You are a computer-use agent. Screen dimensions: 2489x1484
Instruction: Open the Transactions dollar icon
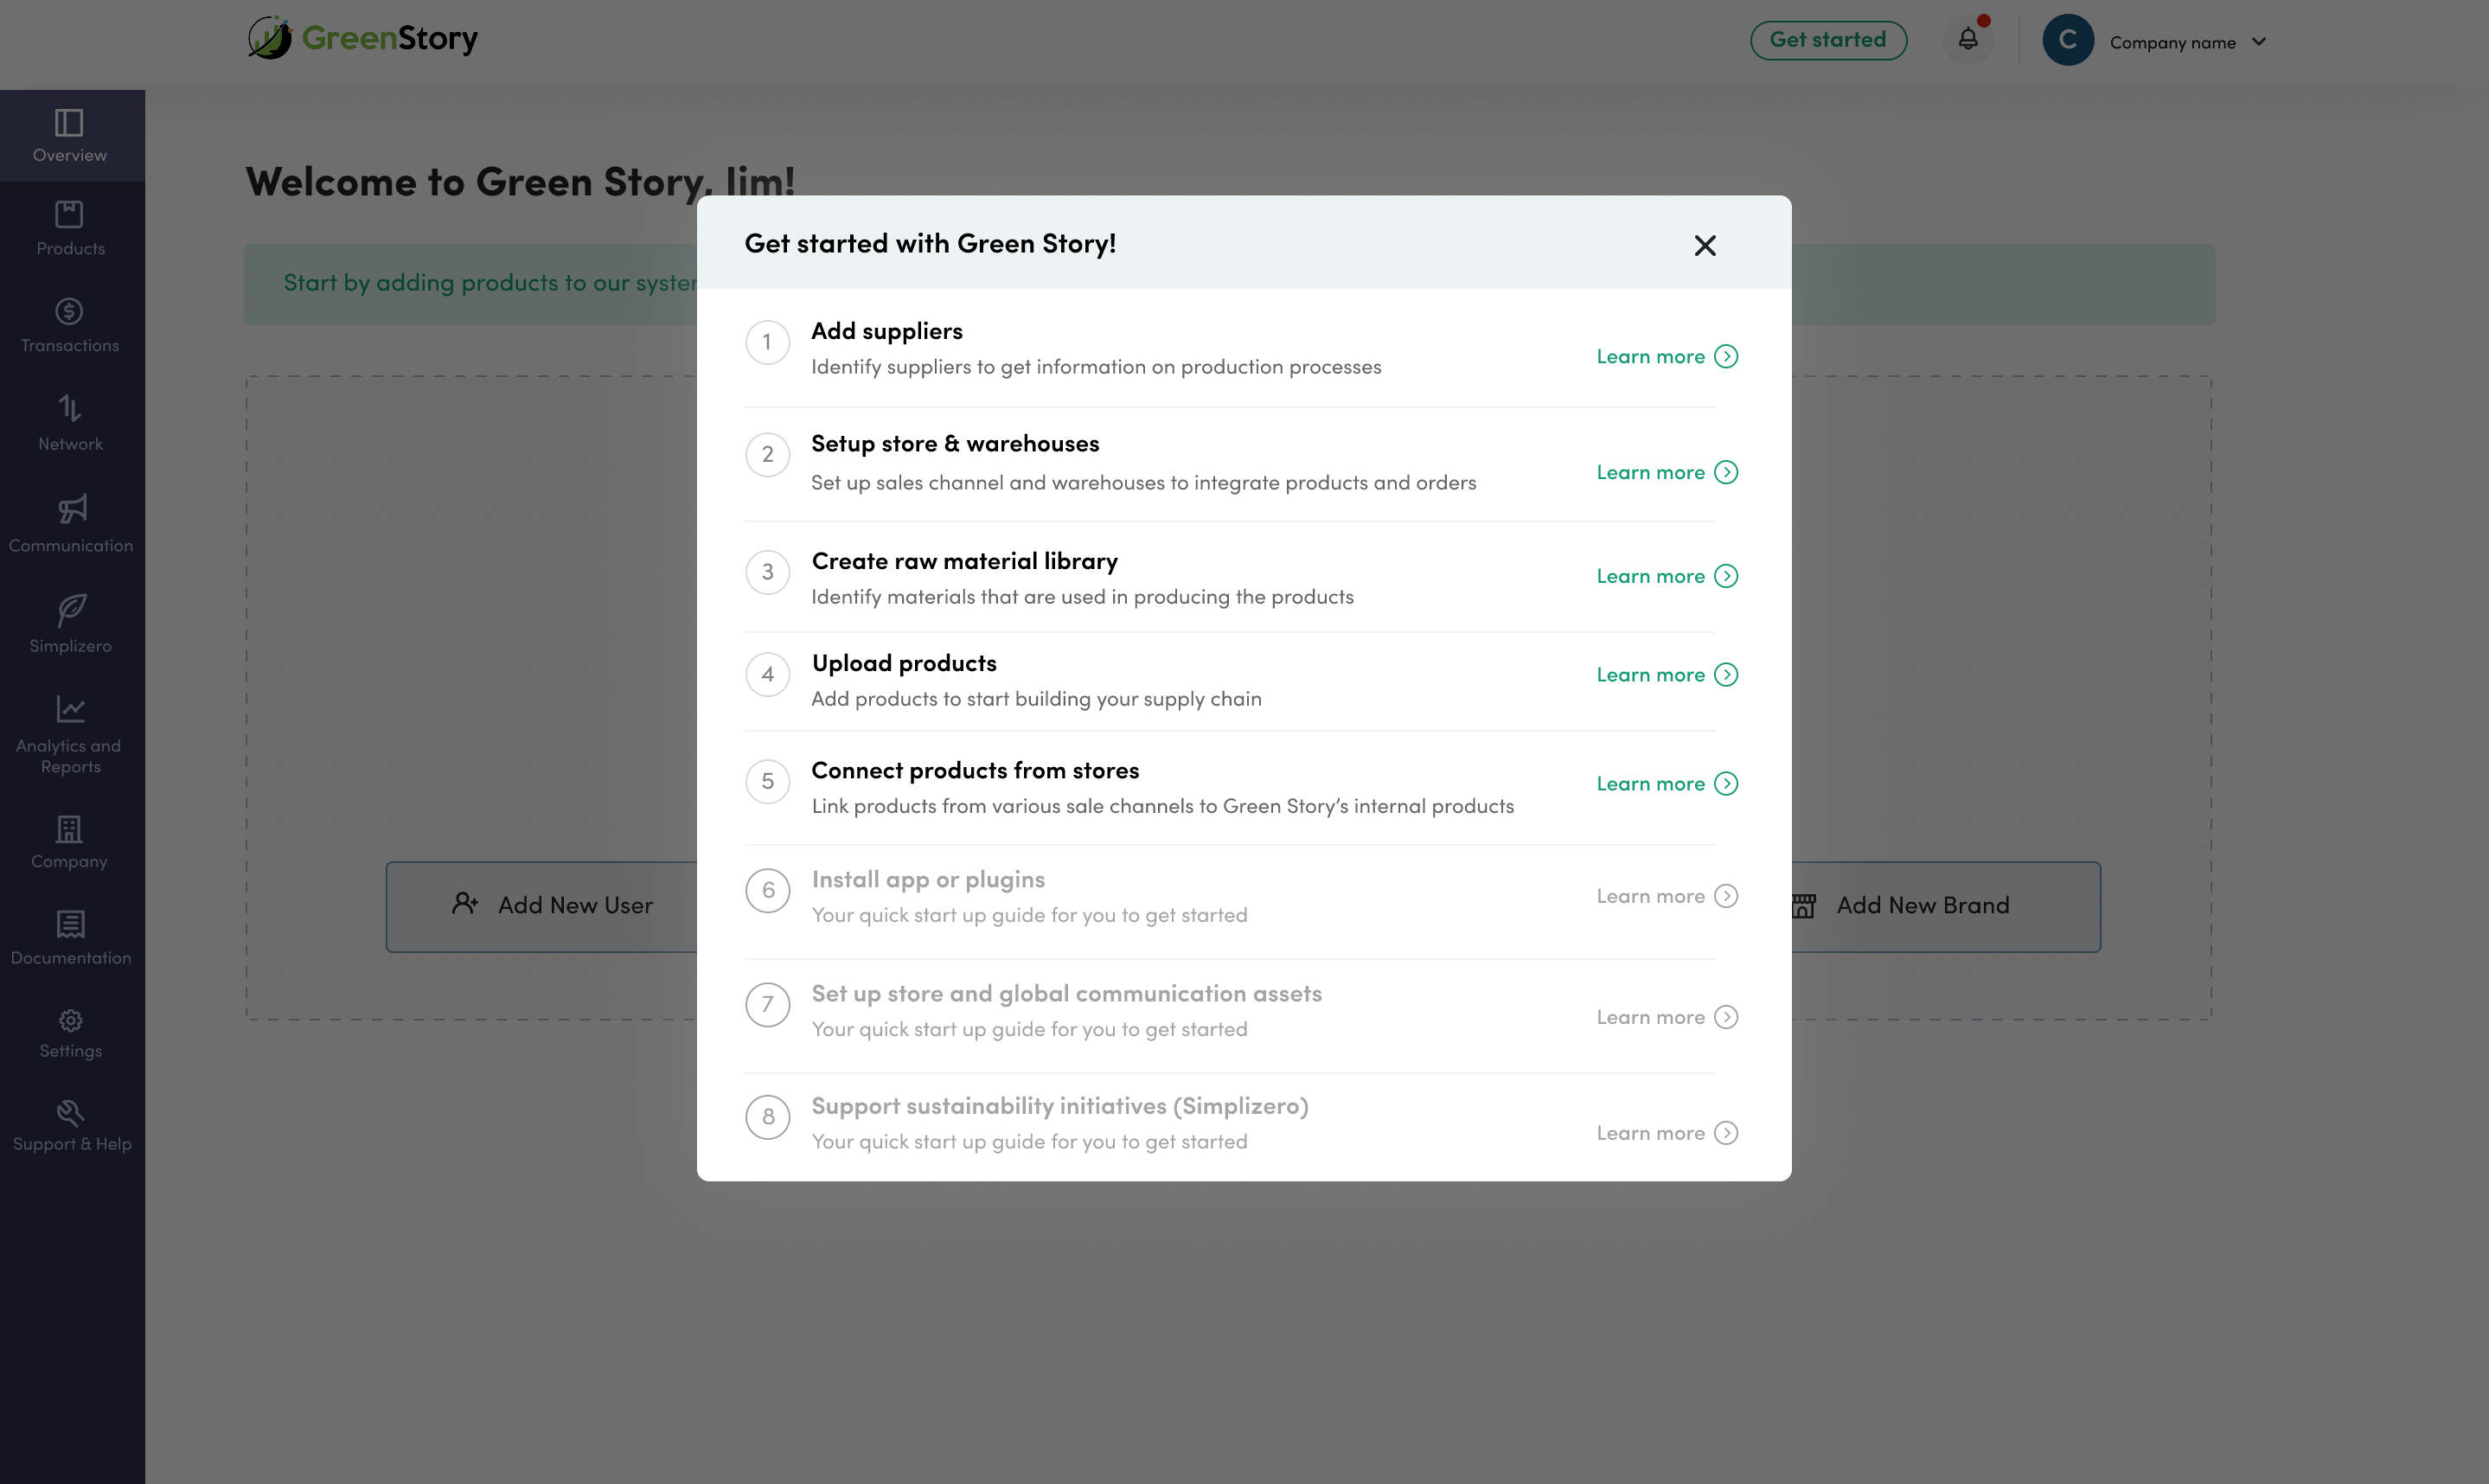(69, 311)
